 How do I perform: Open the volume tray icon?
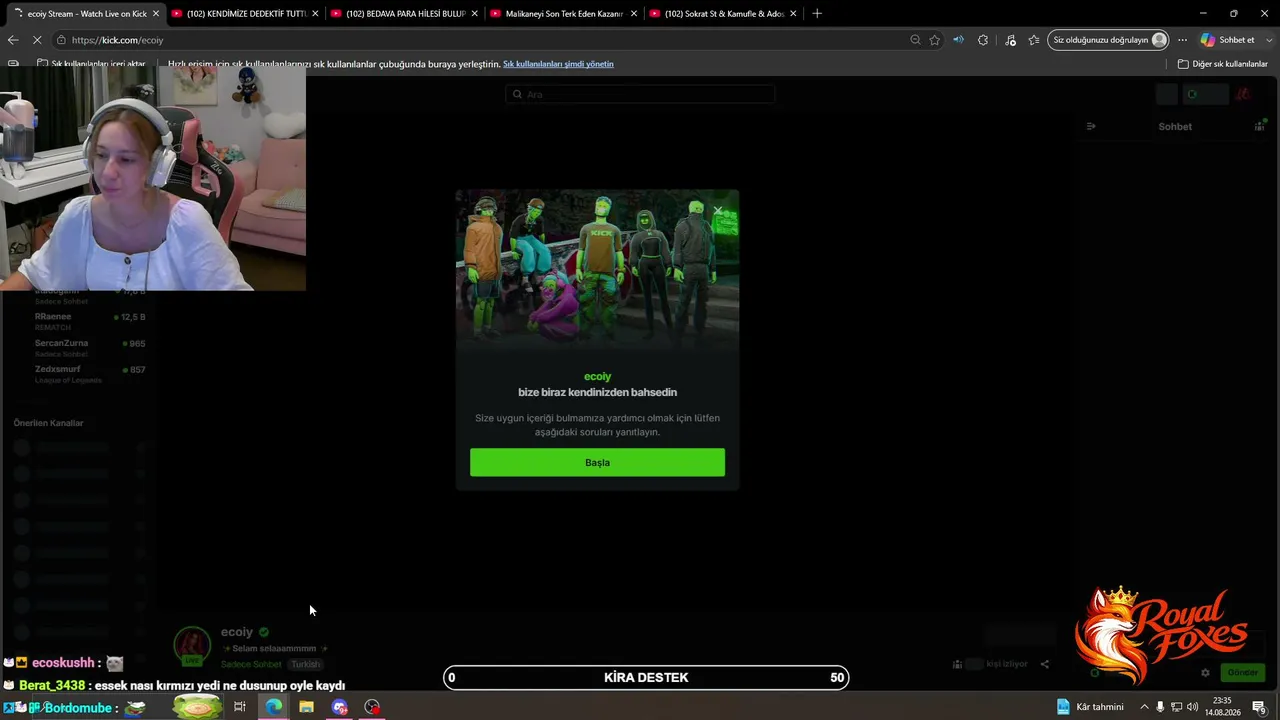pos(1192,707)
